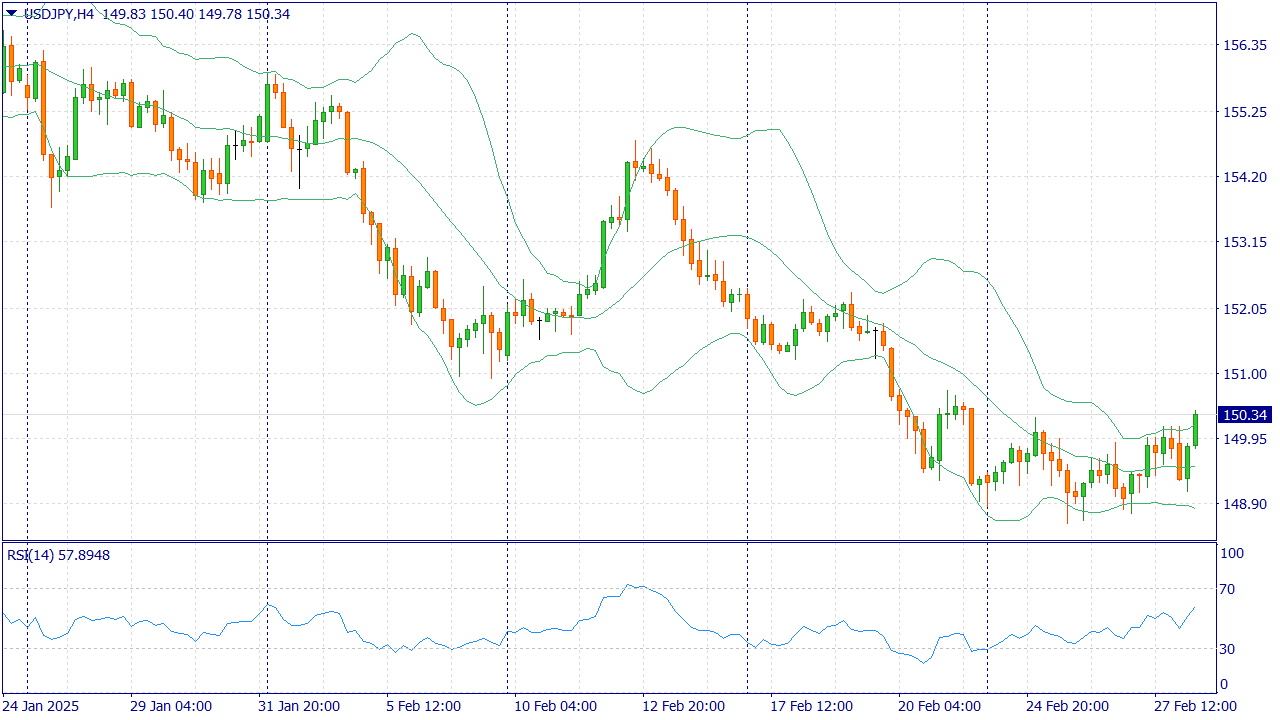Click the 148.90 price axis label
The width and height of the screenshot is (1280, 720).
(x=1245, y=504)
